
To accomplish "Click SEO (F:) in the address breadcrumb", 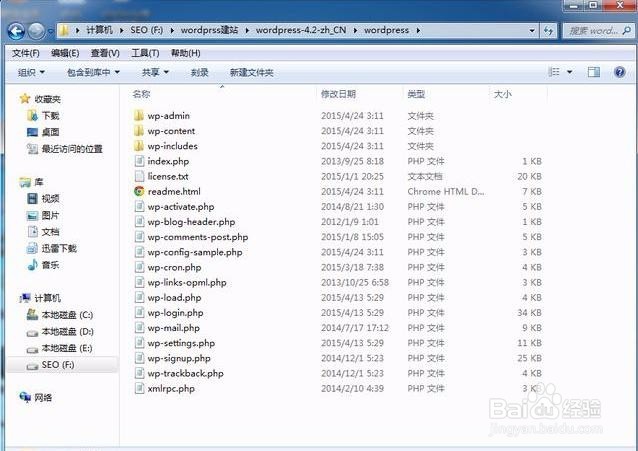I will coord(146,30).
